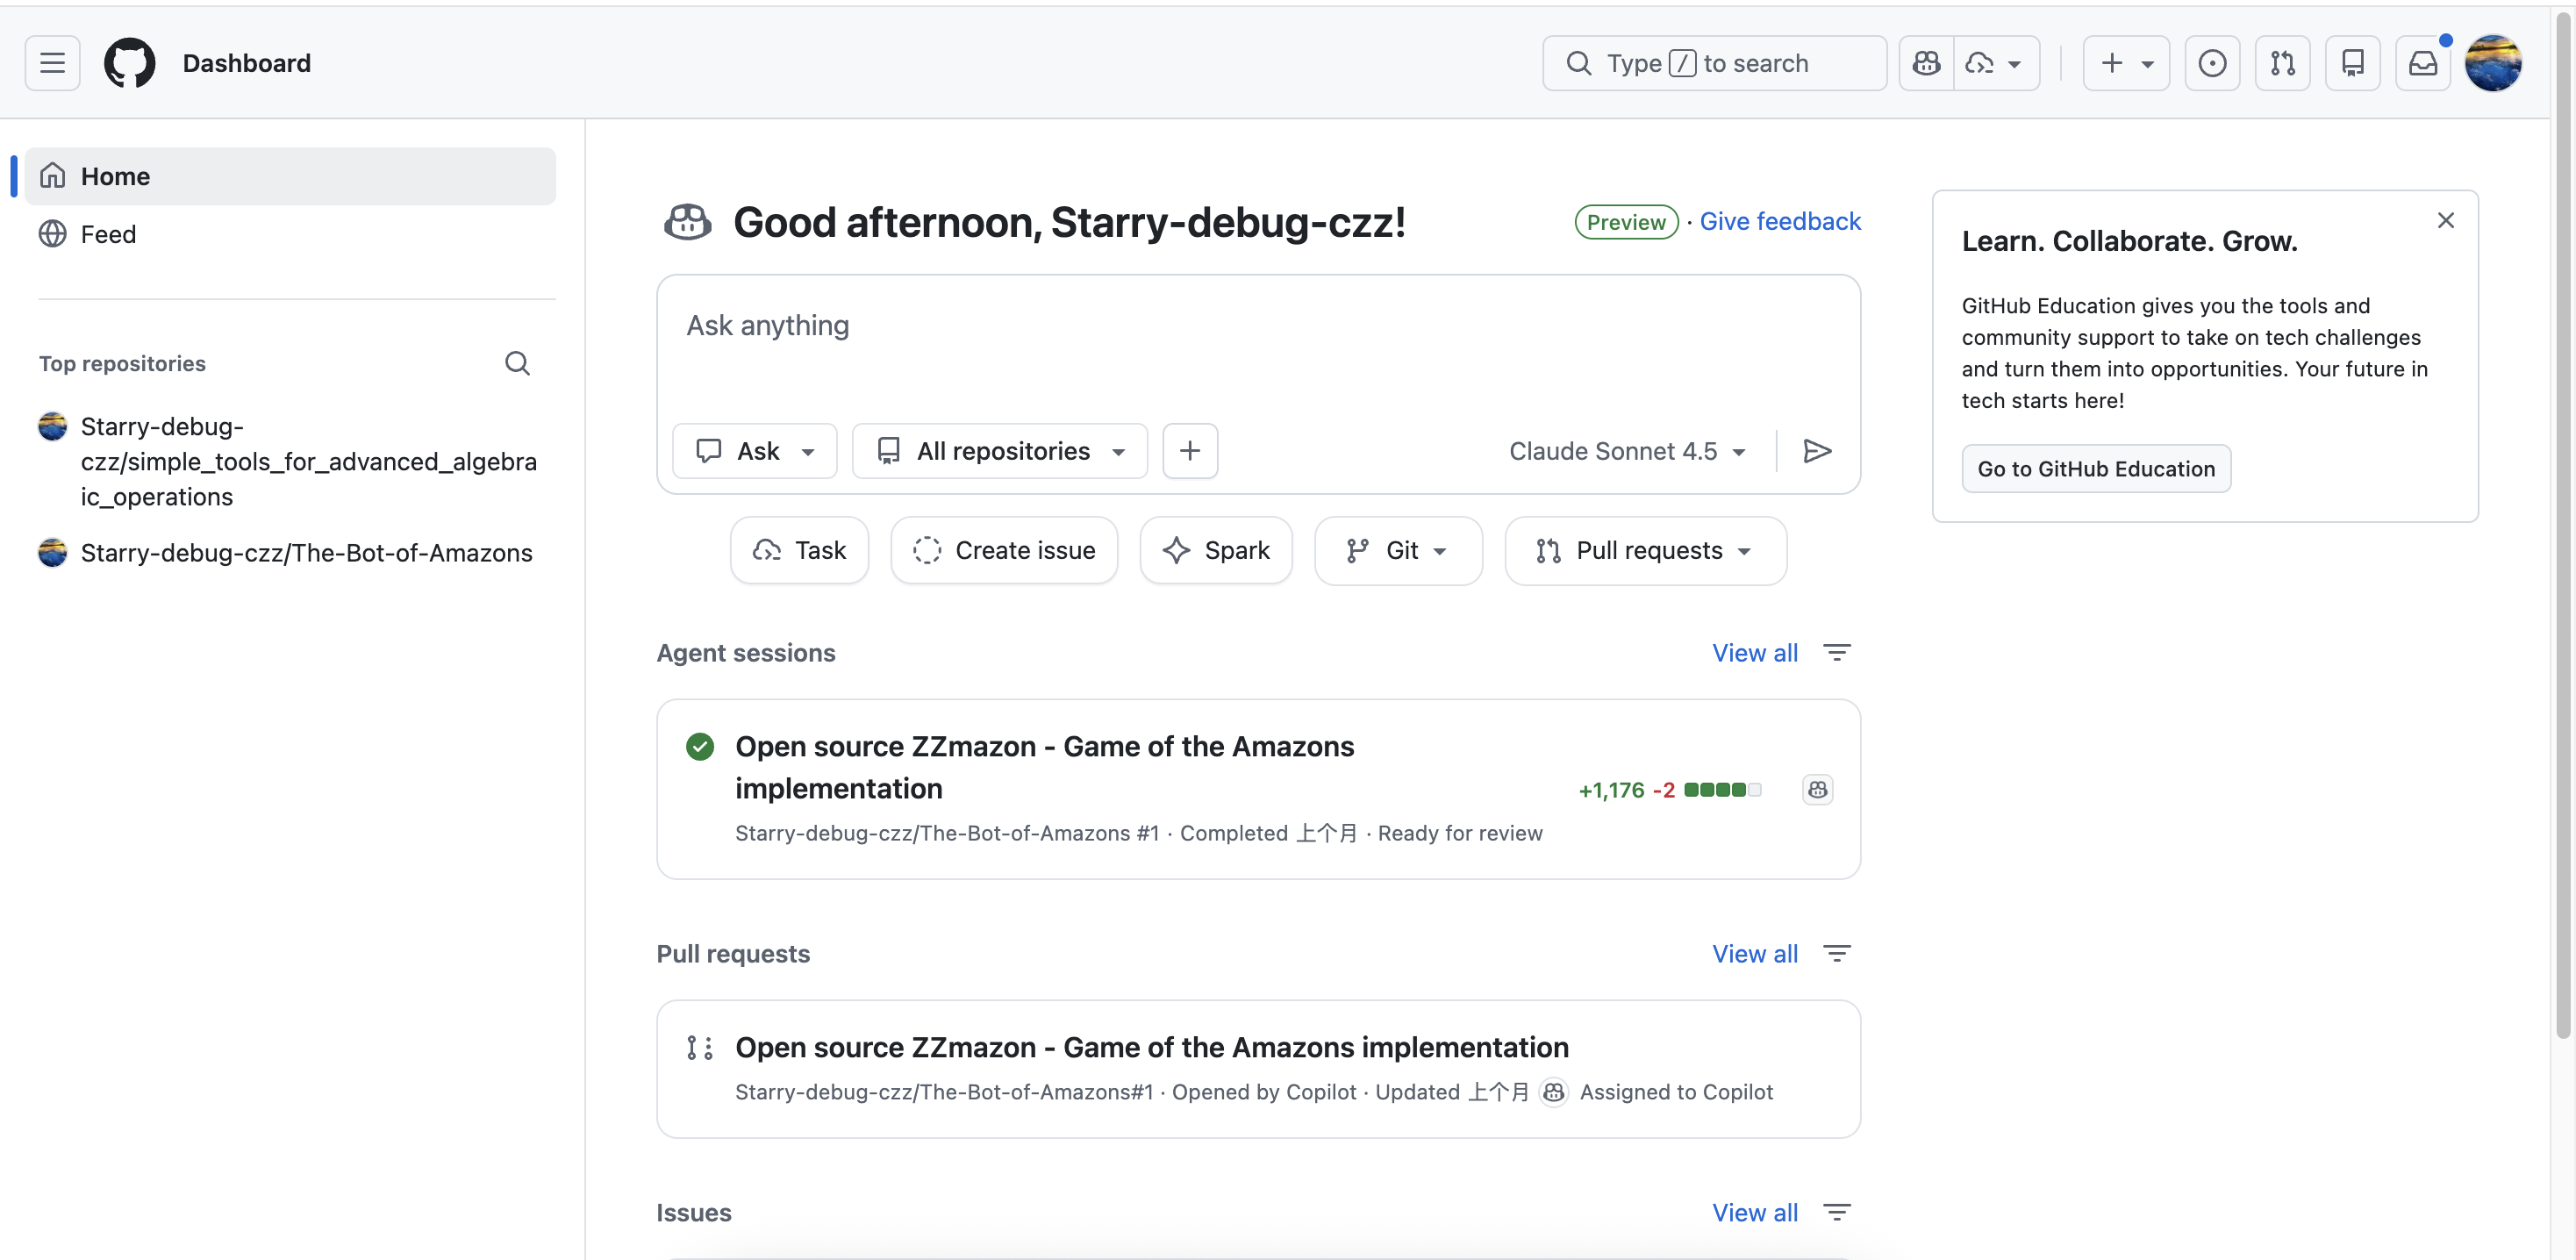Click the Give feedback link
2576x1260 pixels.
click(1780, 221)
